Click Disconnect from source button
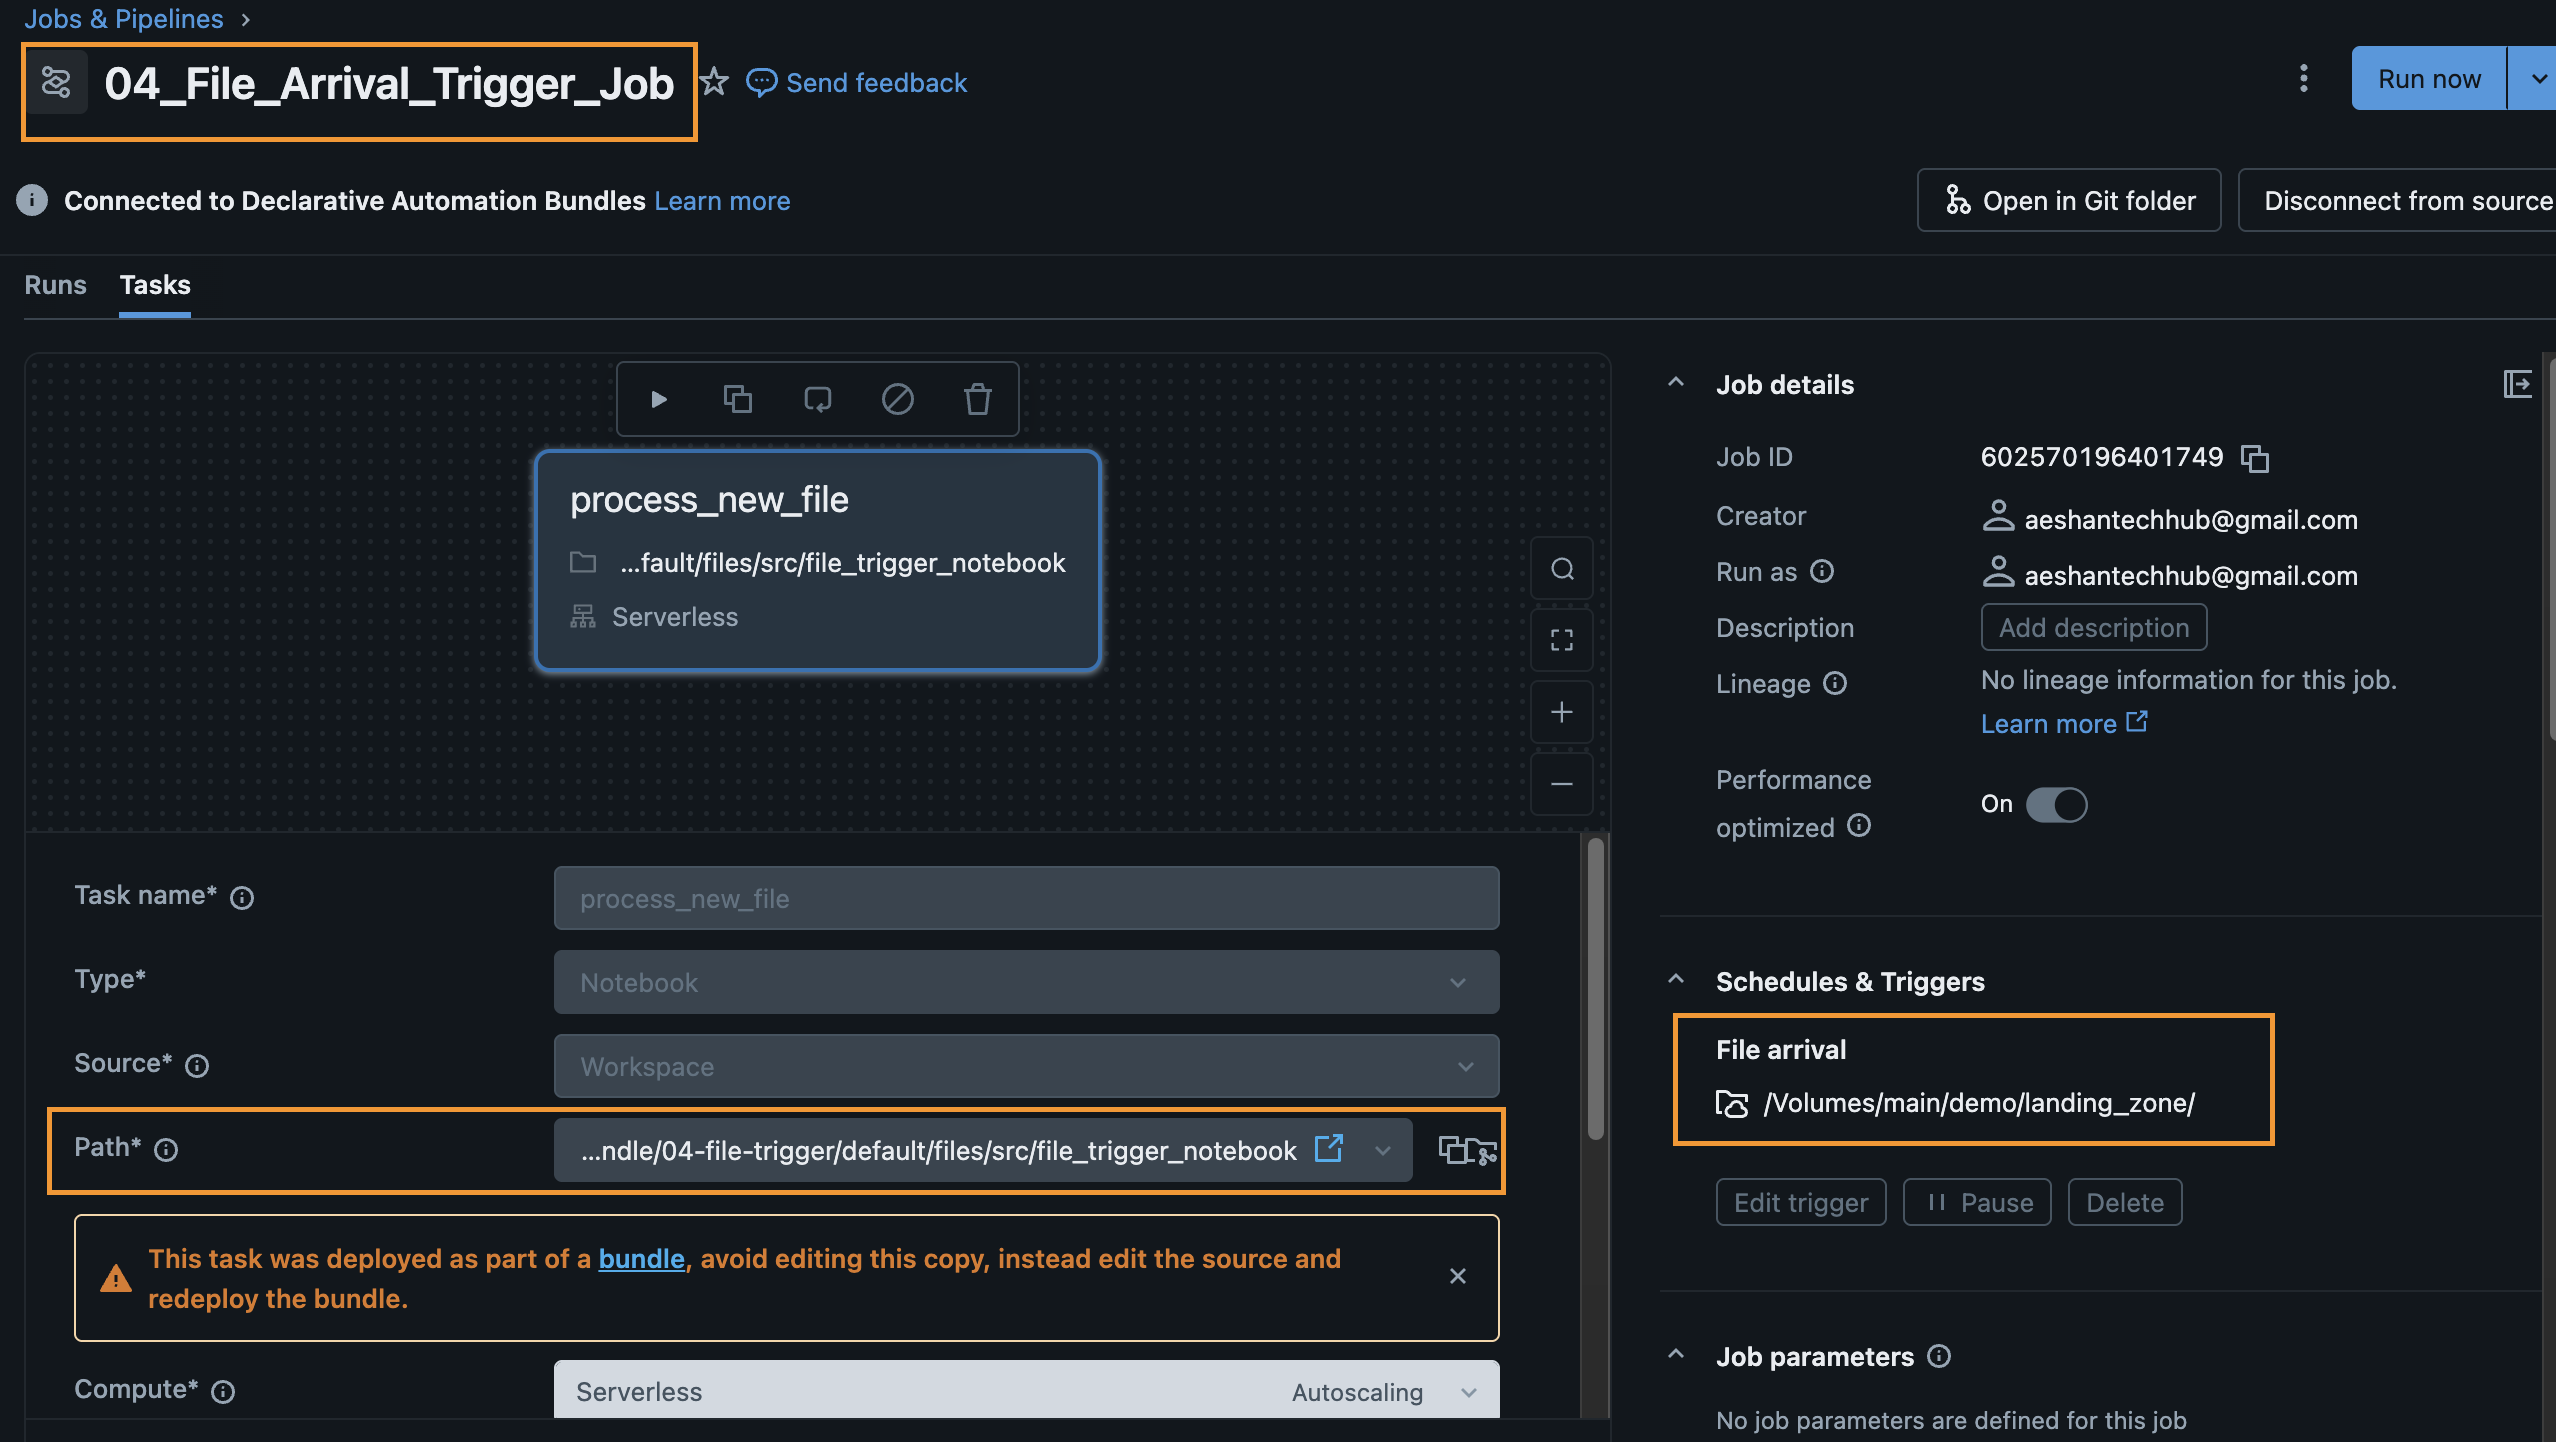This screenshot has width=2556, height=1442. pos(2398,201)
